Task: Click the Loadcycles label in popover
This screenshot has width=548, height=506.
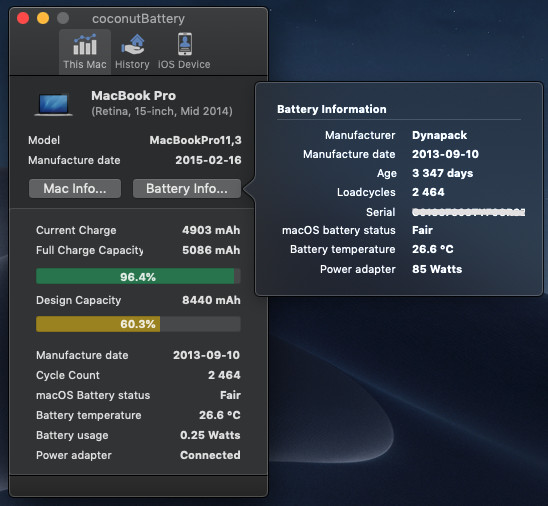Action: [366, 193]
